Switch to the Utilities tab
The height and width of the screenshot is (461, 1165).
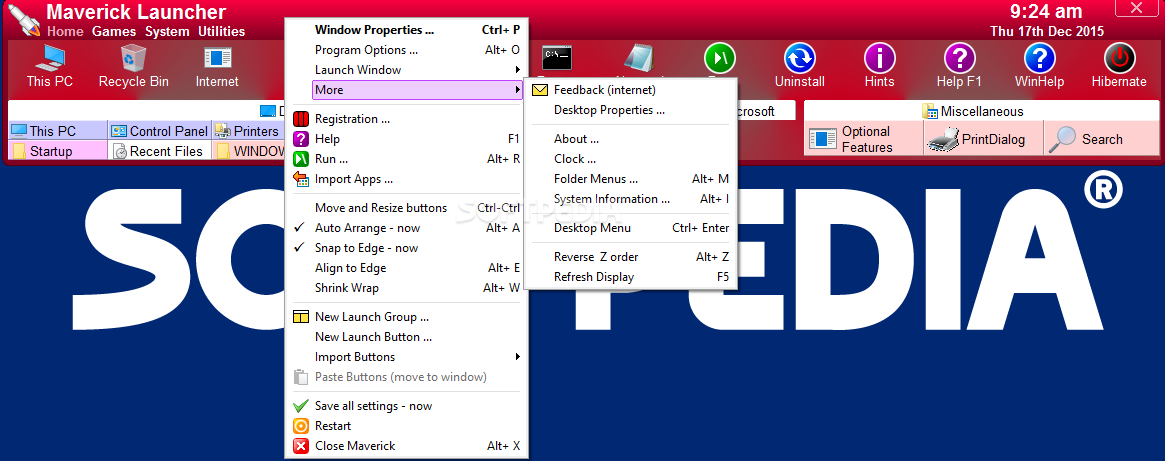(x=221, y=31)
